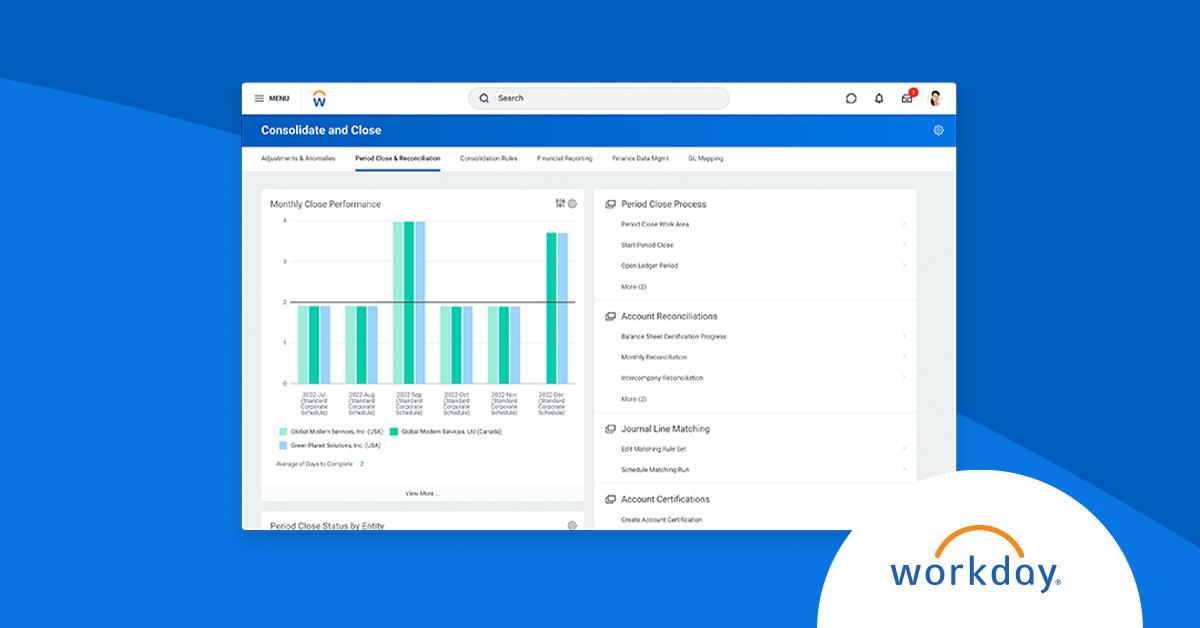Open the chat bubble messages icon
Screen dimensions: 1200x628
coord(851,98)
